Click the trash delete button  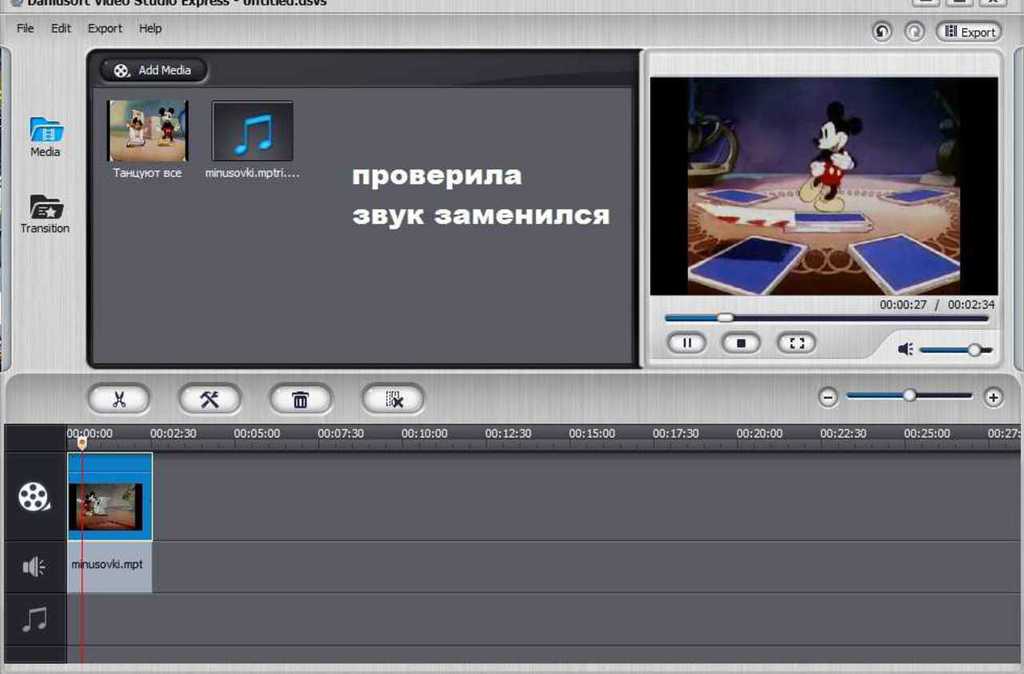coord(300,399)
